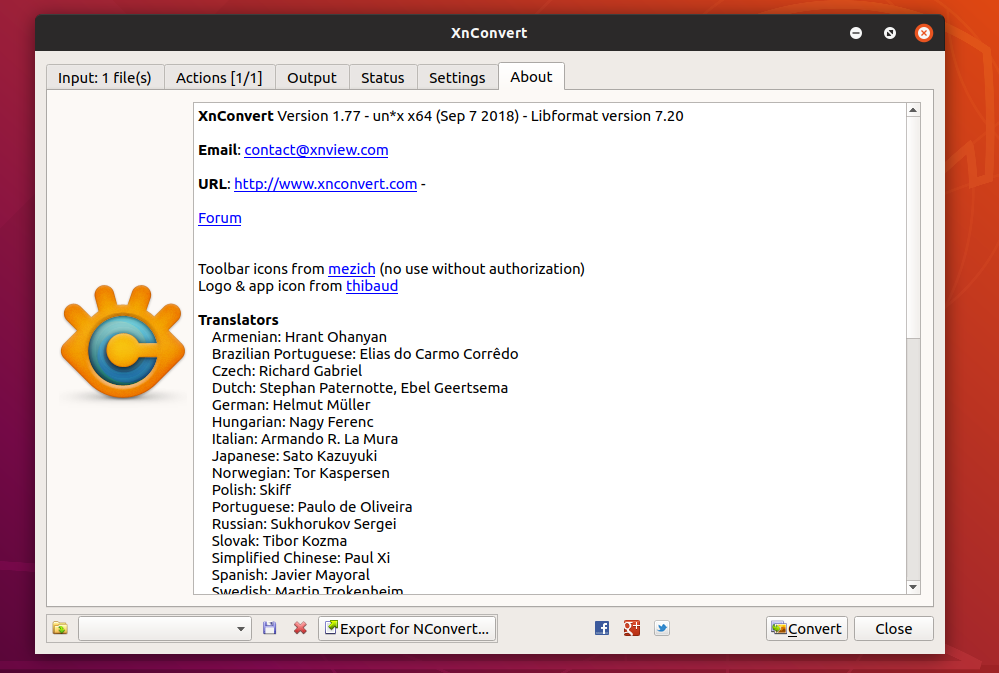The width and height of the screenshot is (999, 673).
Task: Open the Actions [1/1] tab
Action: (x=219, y=78)
